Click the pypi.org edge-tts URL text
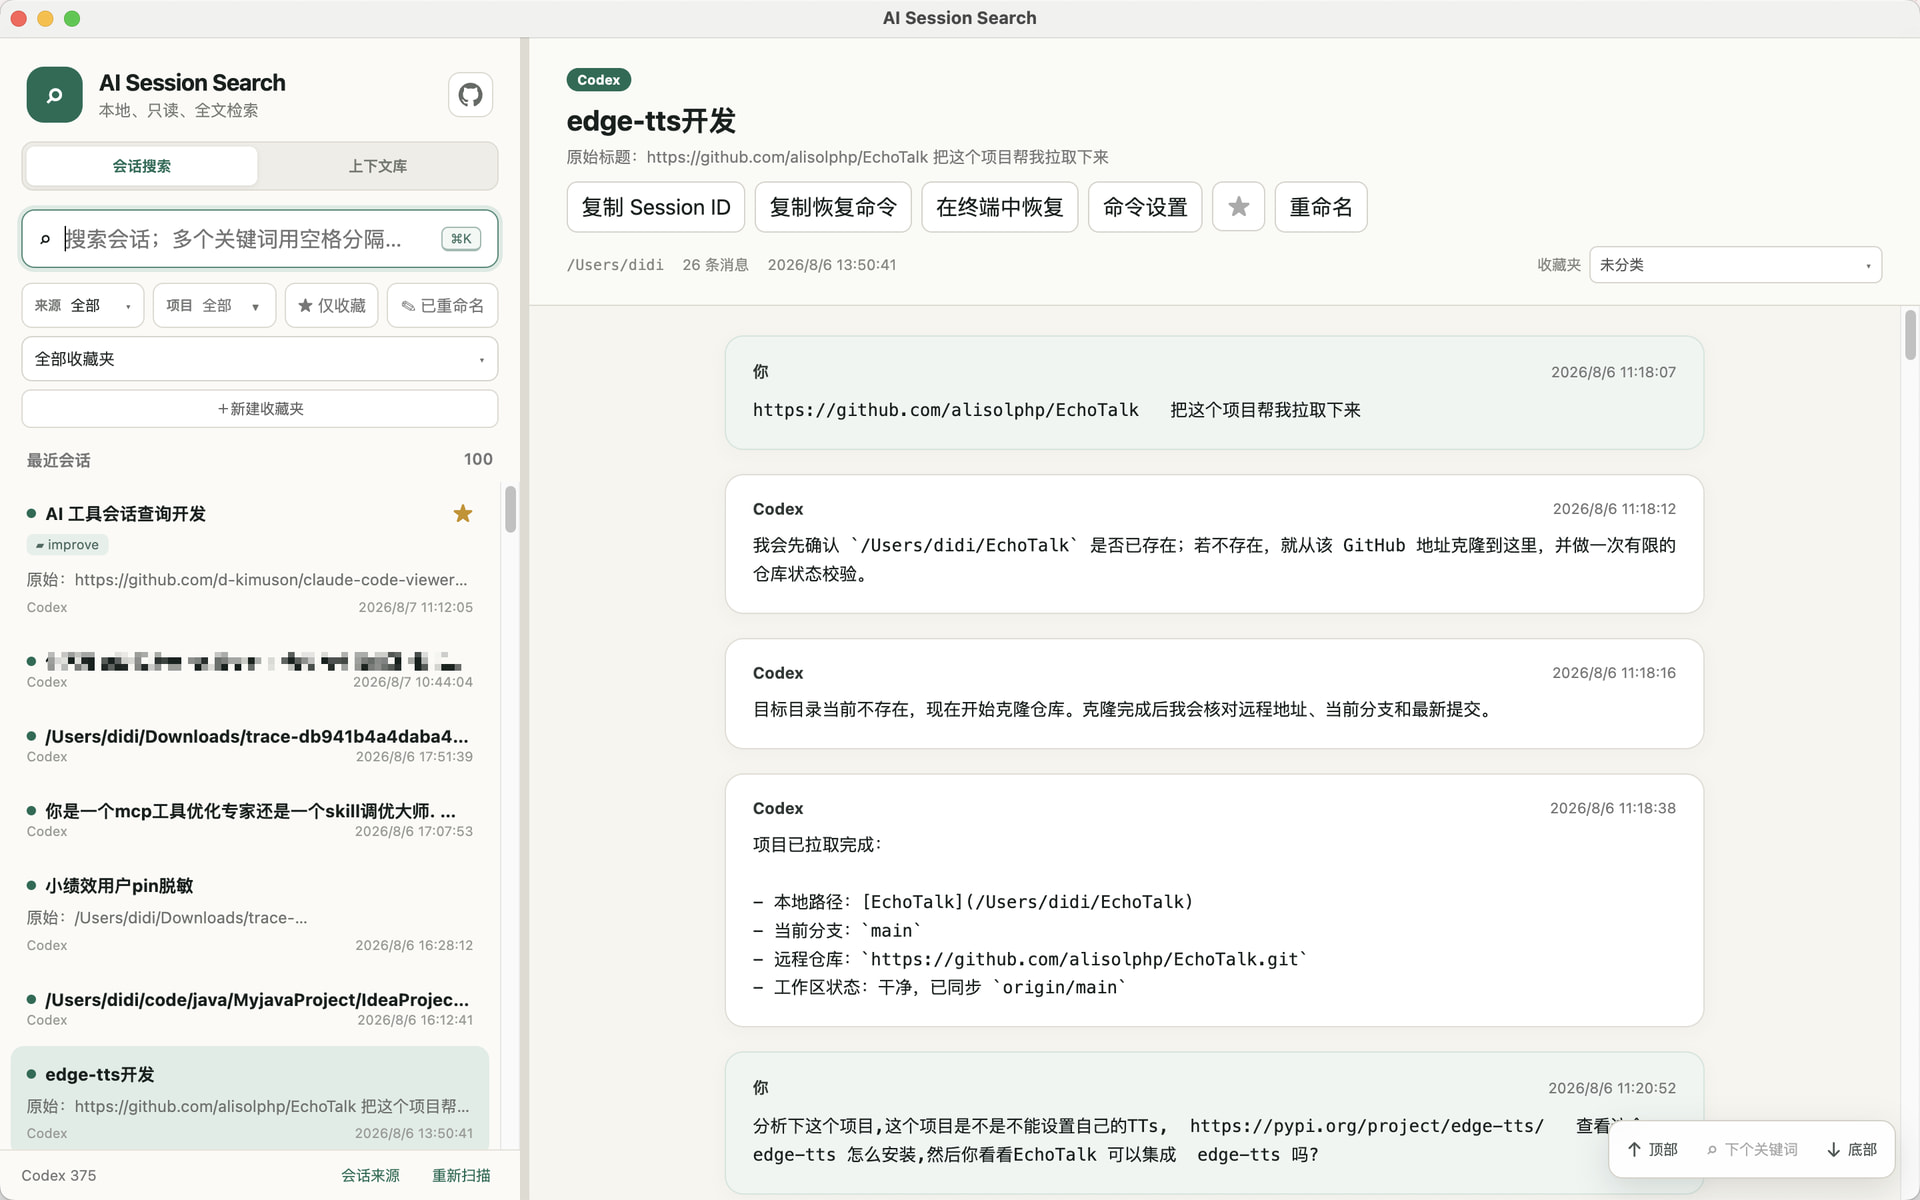 [1367, 1126]
